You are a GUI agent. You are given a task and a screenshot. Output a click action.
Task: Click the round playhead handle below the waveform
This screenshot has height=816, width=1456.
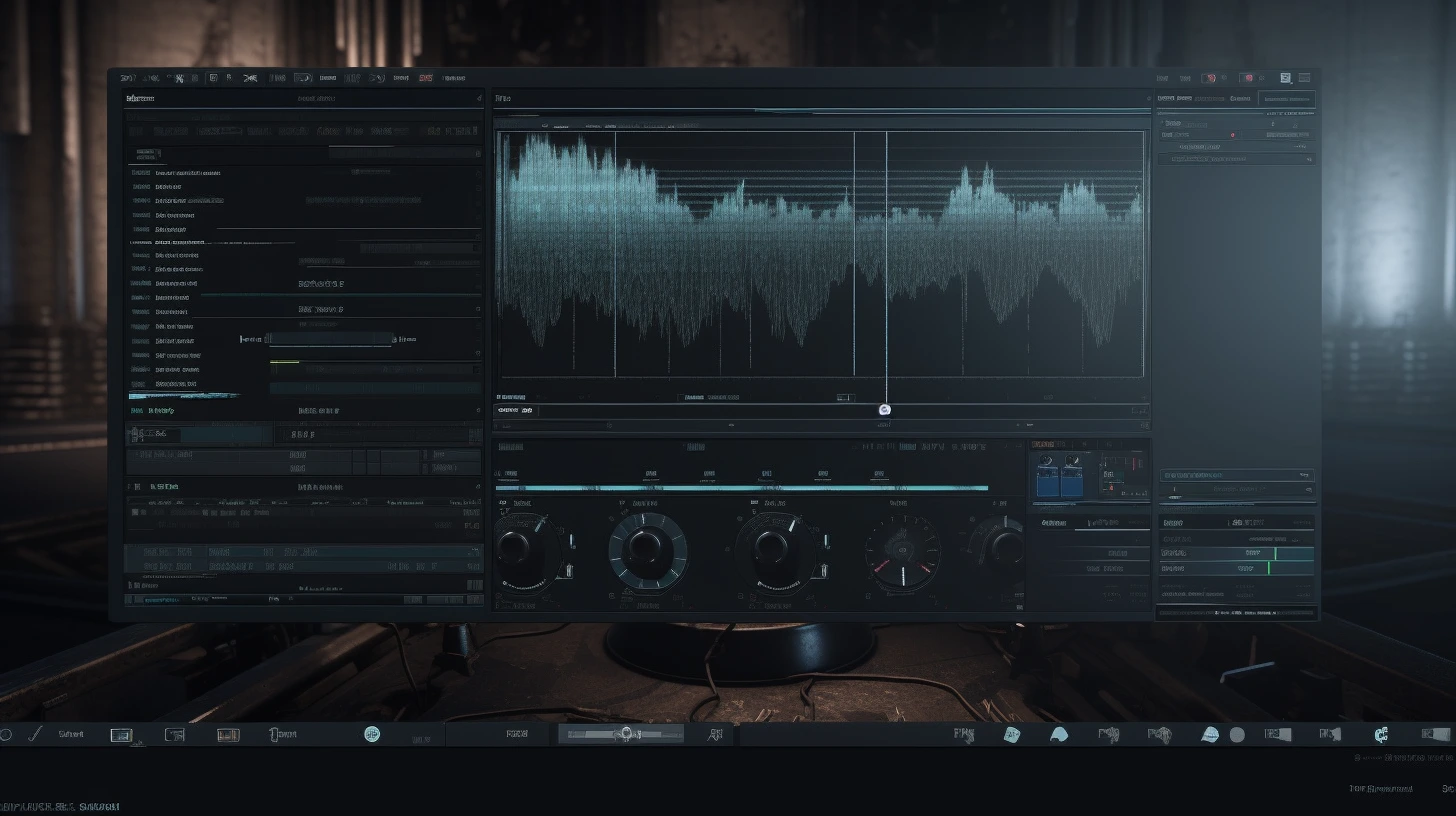tap(884, 410)
